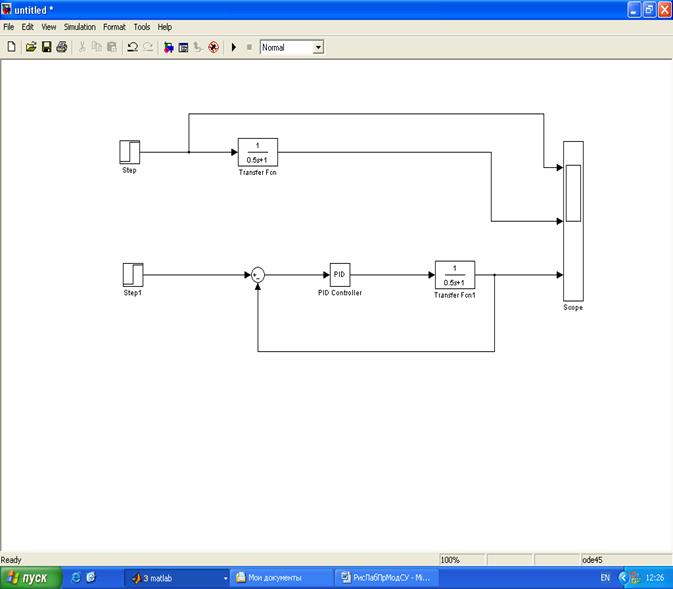Image resolution: width=673 pixels, height=589 pixels.
Task: Open the Tools menu
Action: pyautogui.click(x=141, y=27)
